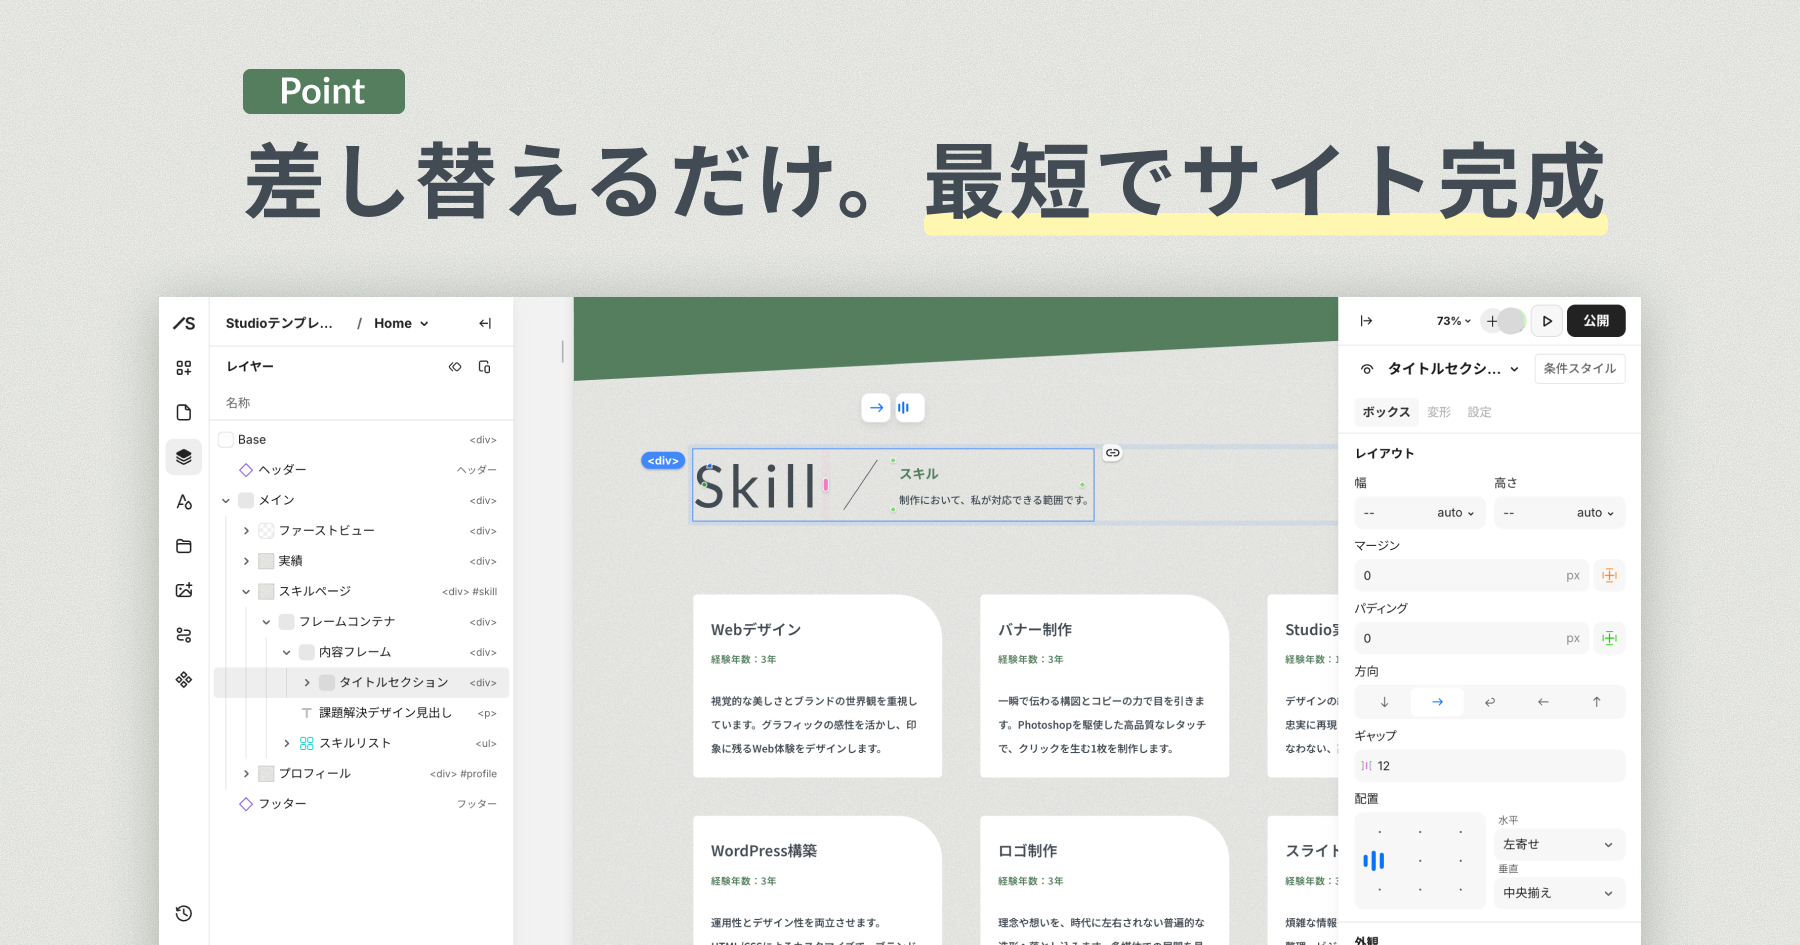This screenshot has height=945, width=1800.
Task: Open the typography styles icon
Action: click(x=184, y=501)
